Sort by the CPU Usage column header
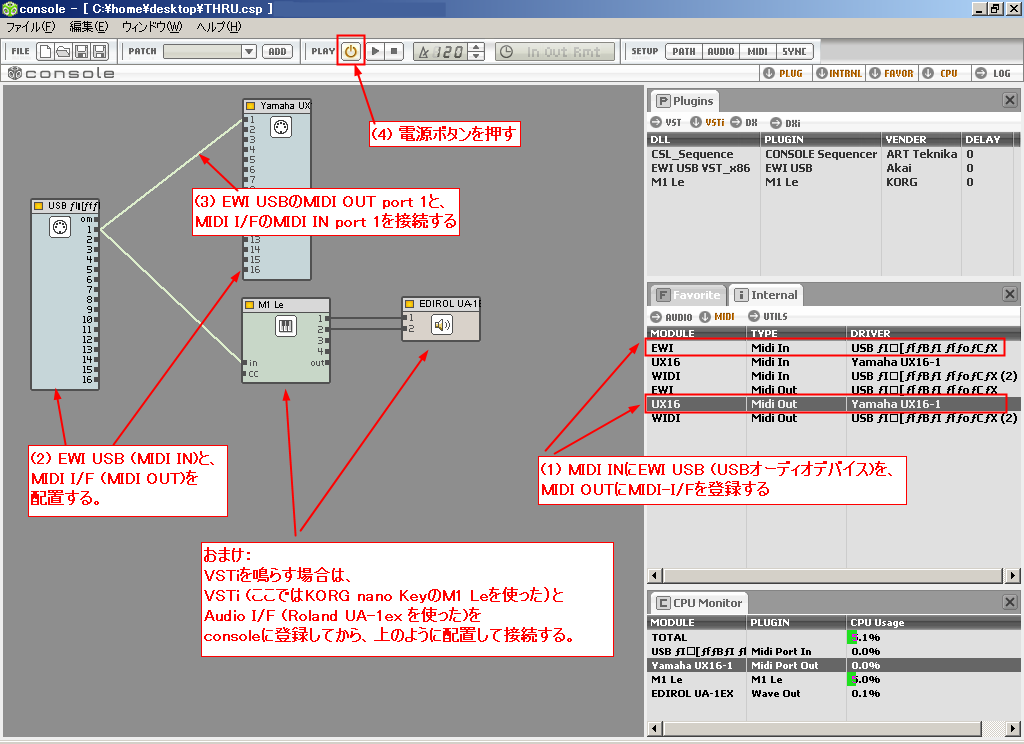1024x744 pixels. tap(933, 623)
